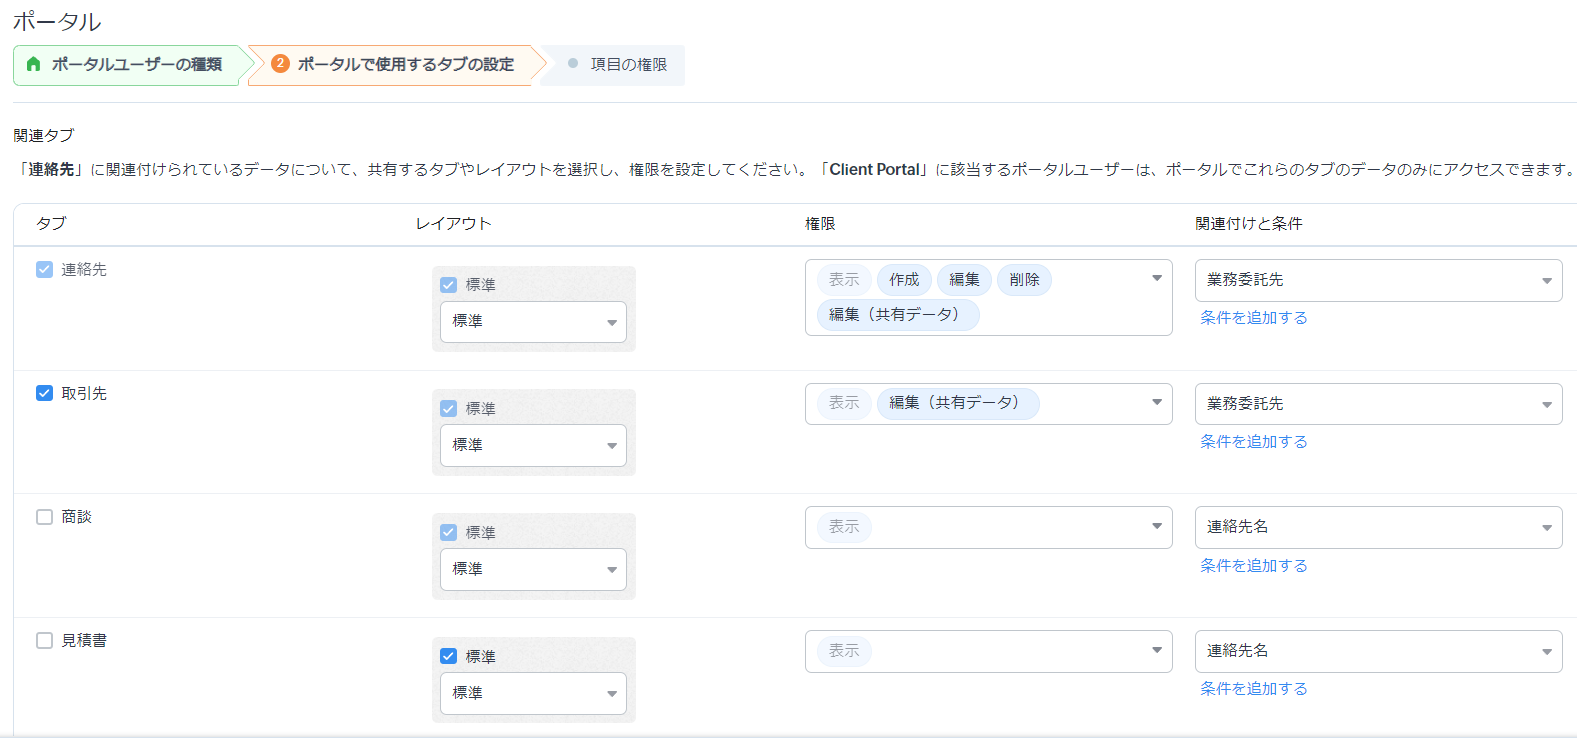This screenshot has height=739, width=1577.
Task: Enable the 商談 tab checkbox
Action: coord(44,517)
